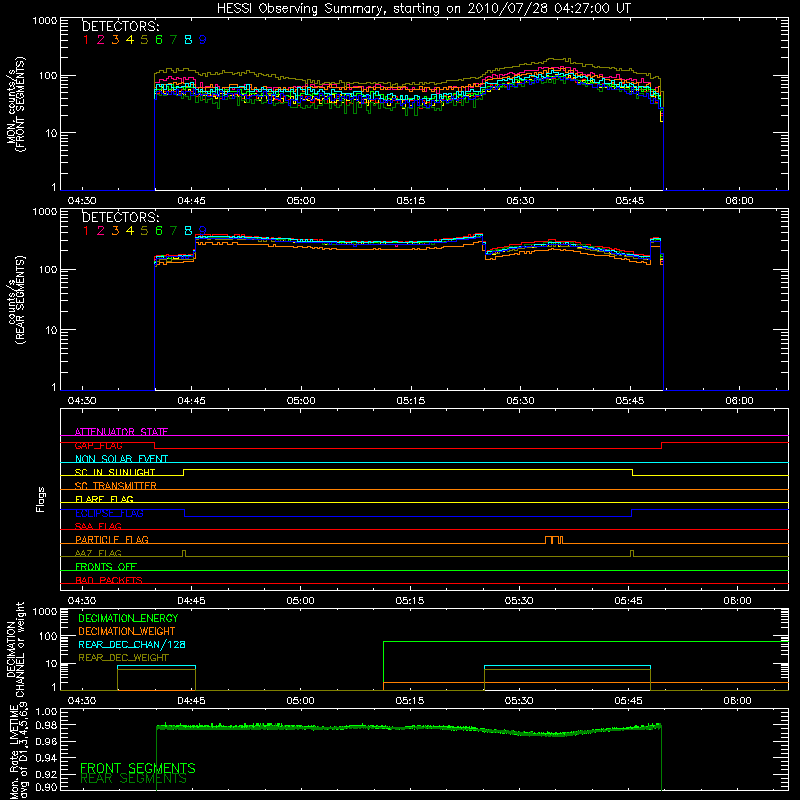This screenshot has height=800, width=800.
Task: Click DETECTORS label in front segments plot
Action: [120, 26]
